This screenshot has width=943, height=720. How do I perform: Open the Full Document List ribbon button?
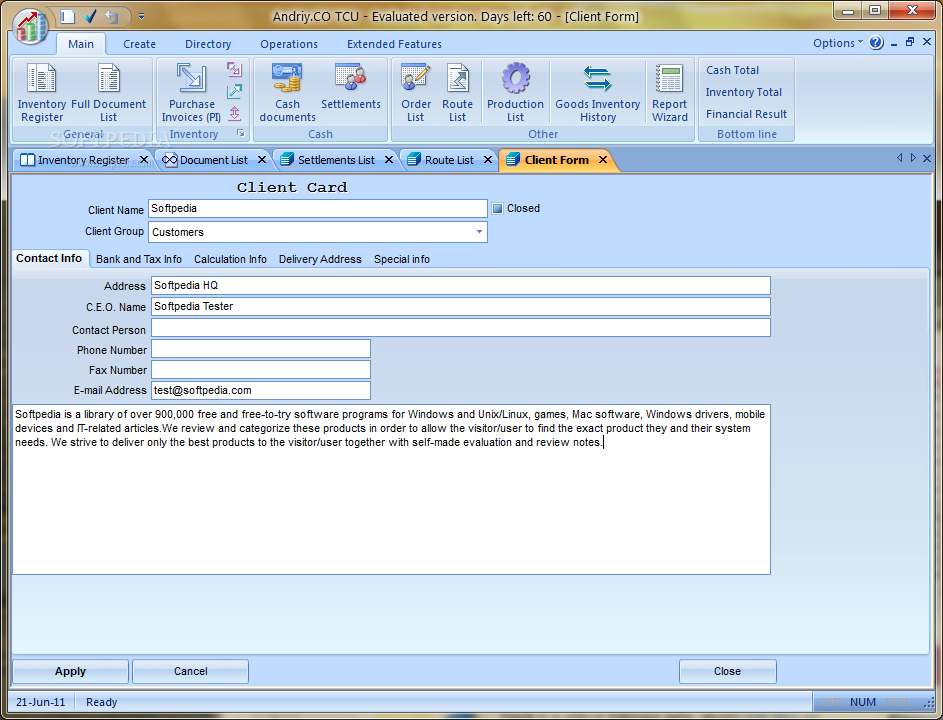click(x=109, y=93)
